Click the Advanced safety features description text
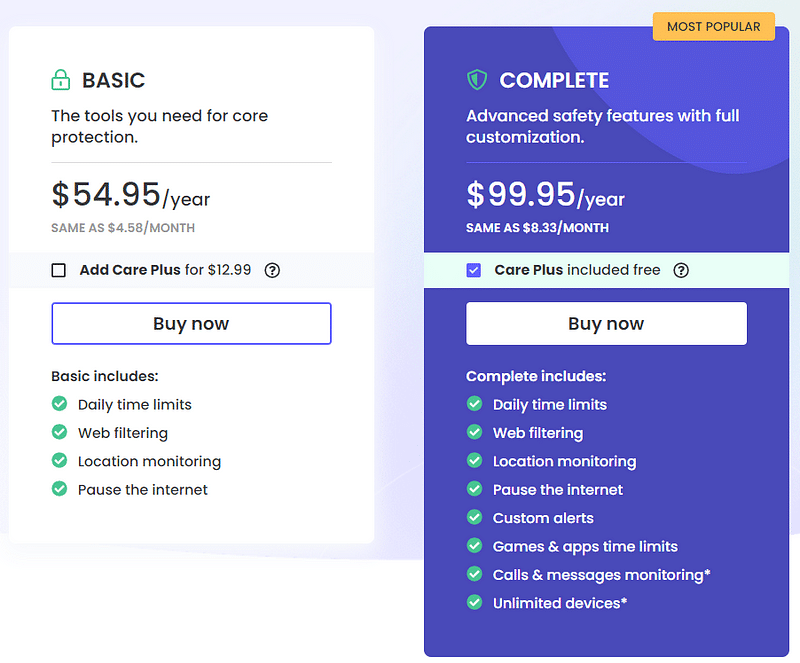This screenshot has width=800, height=663. 603,126
